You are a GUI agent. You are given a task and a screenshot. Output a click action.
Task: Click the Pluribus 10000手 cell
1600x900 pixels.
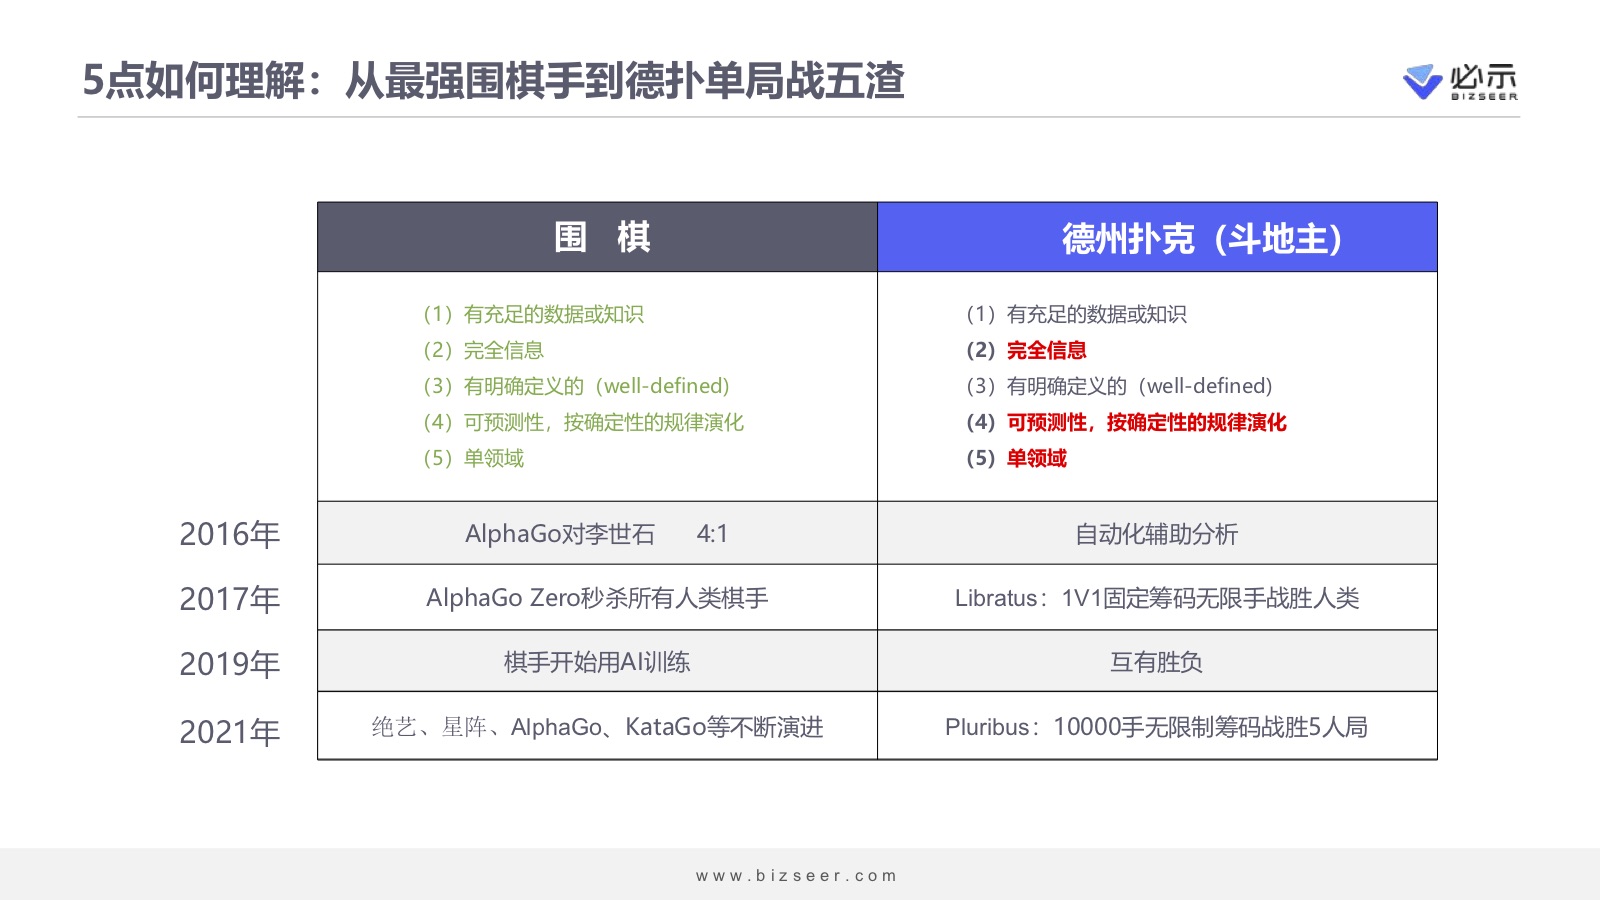tap(1157, 727)
